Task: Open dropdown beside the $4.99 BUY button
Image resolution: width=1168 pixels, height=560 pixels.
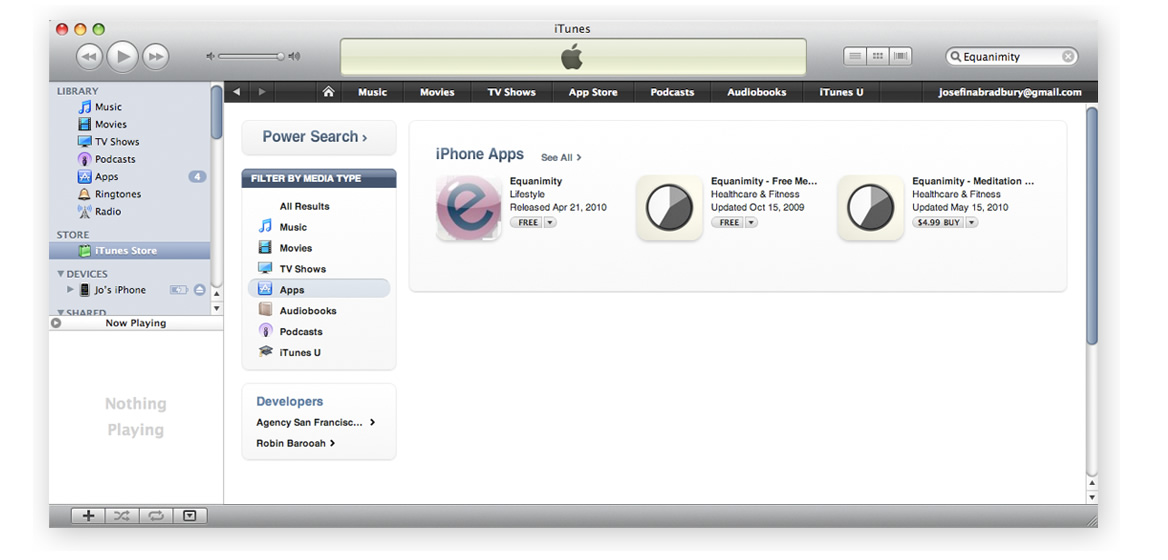Action: [x=972, y=223]
